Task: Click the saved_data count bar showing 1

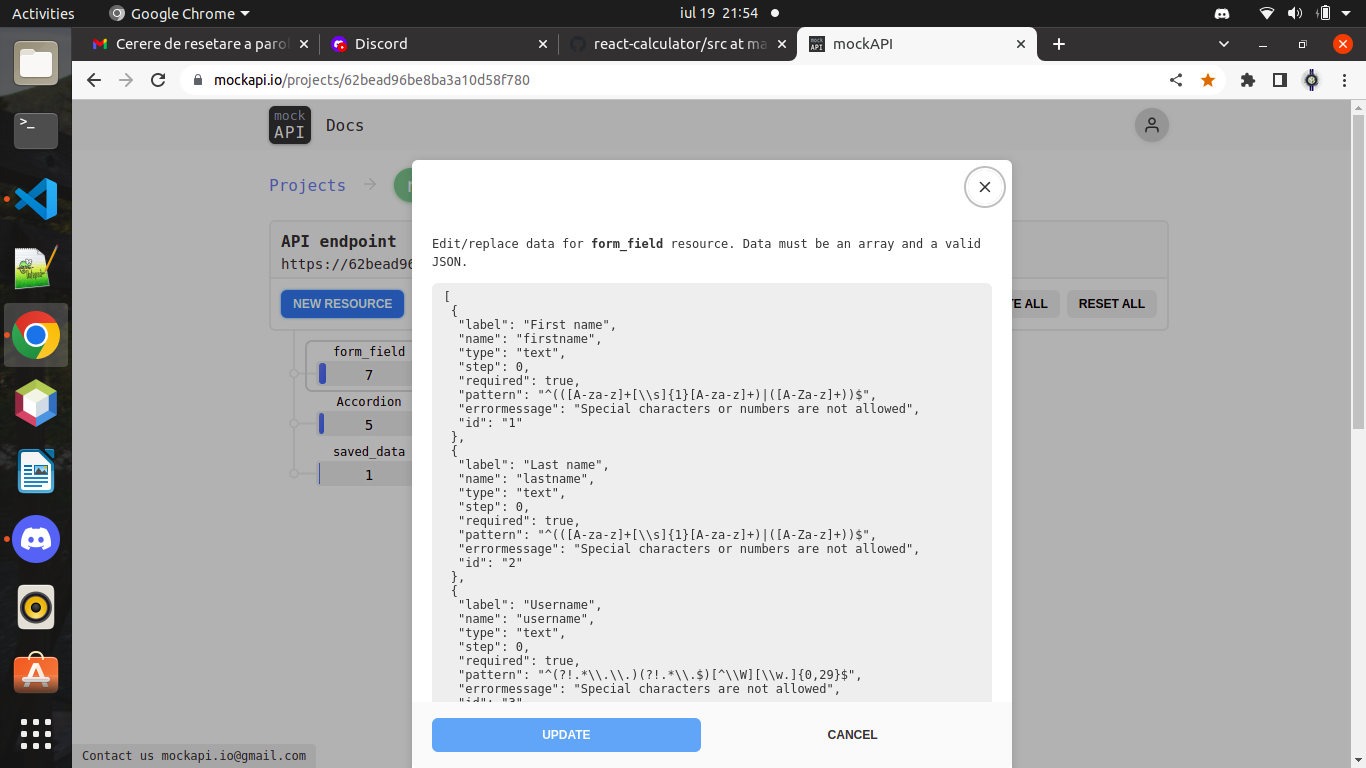Action: 366,475
